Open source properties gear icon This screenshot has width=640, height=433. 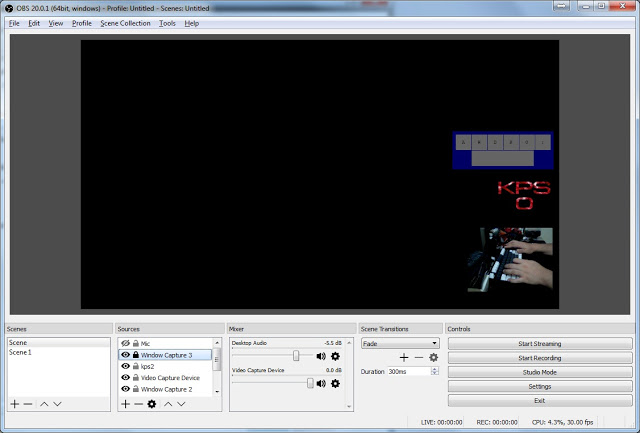click(x=152, y=404)
